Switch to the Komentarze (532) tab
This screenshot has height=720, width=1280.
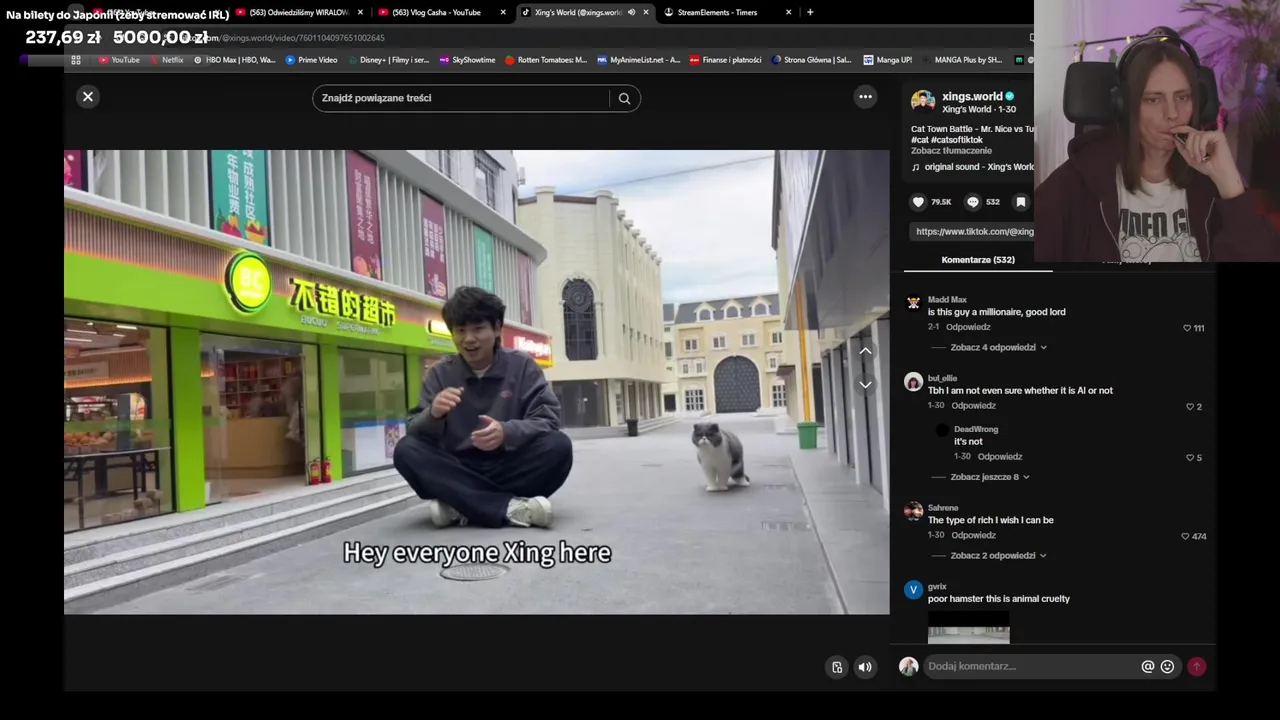point(978,260)
